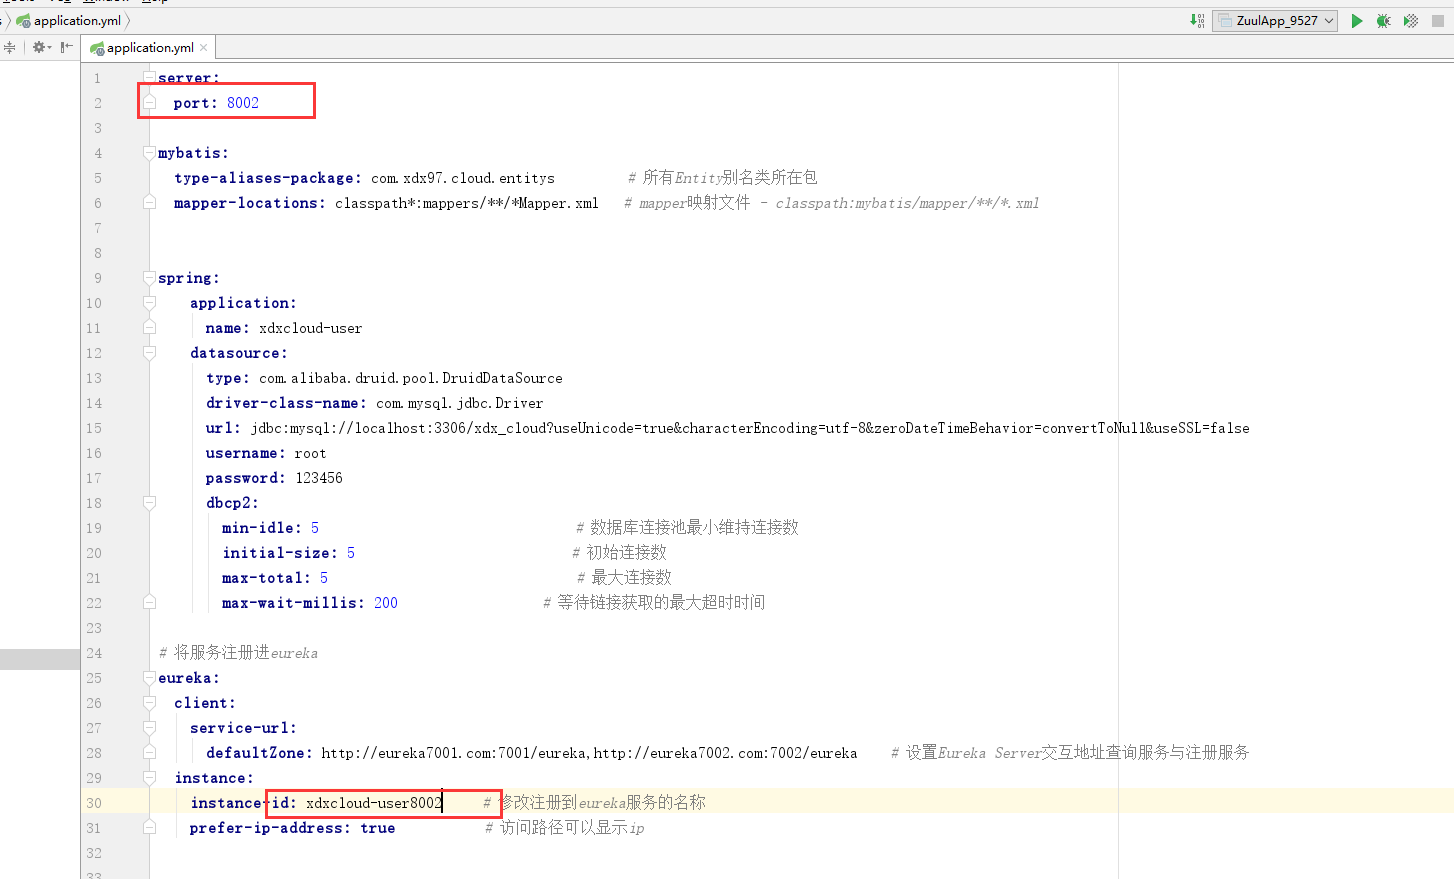Close the application.yml editor tab
The width and height of the screenshot is (1454, 879).
pyautogui.click(x=204, y=47)
